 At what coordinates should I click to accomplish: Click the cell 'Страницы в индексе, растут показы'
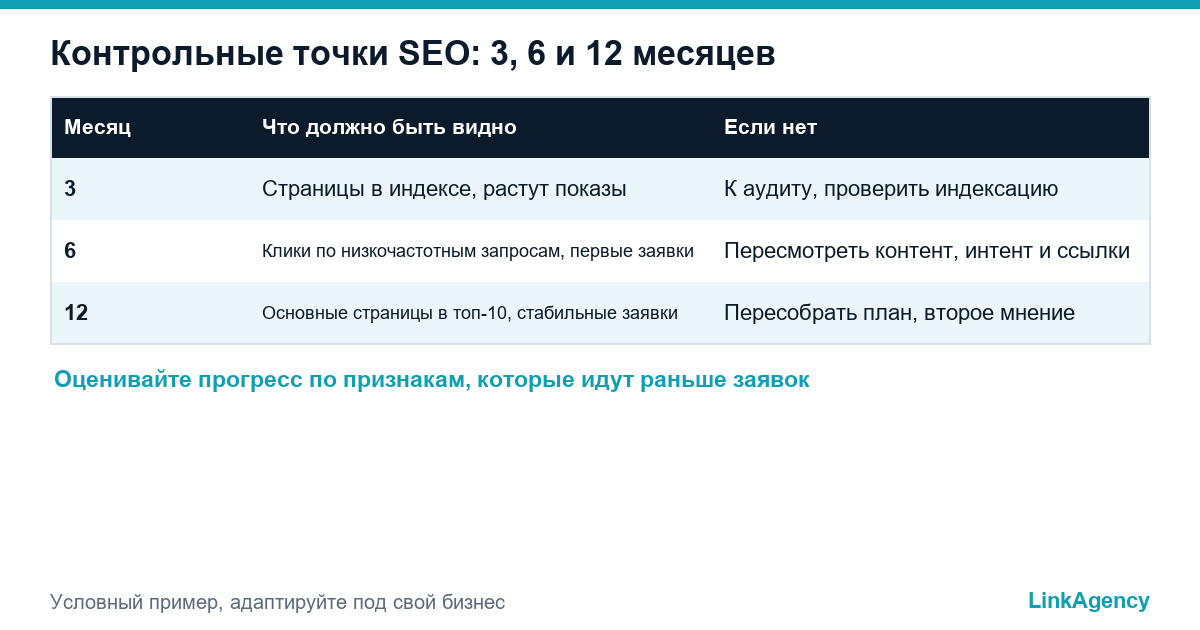point(444,189)
